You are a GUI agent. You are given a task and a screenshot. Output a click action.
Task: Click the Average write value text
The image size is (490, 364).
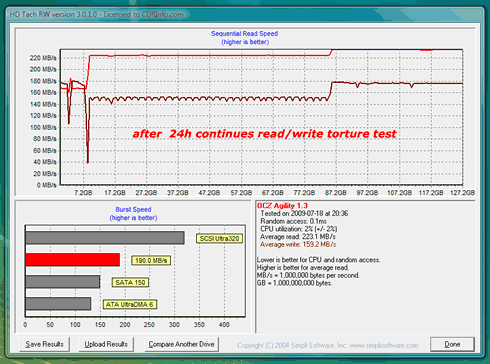pos(298,244)
